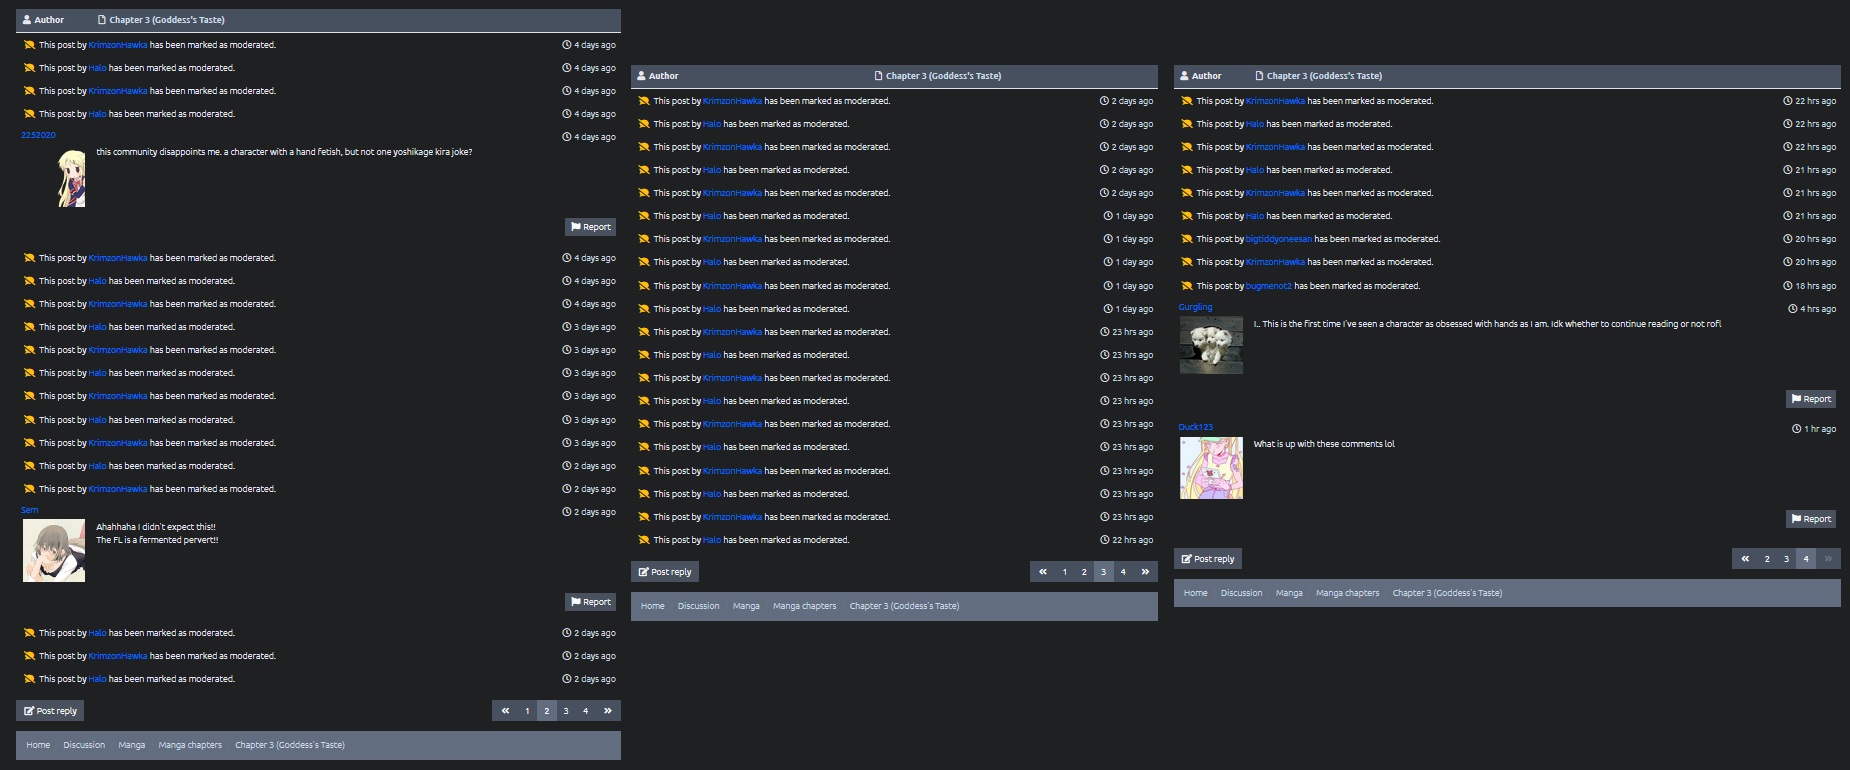Click the clock icon beside '18 hrs ago'
The height and width of the screenshot is (770, 1850).
[1787, 286]
